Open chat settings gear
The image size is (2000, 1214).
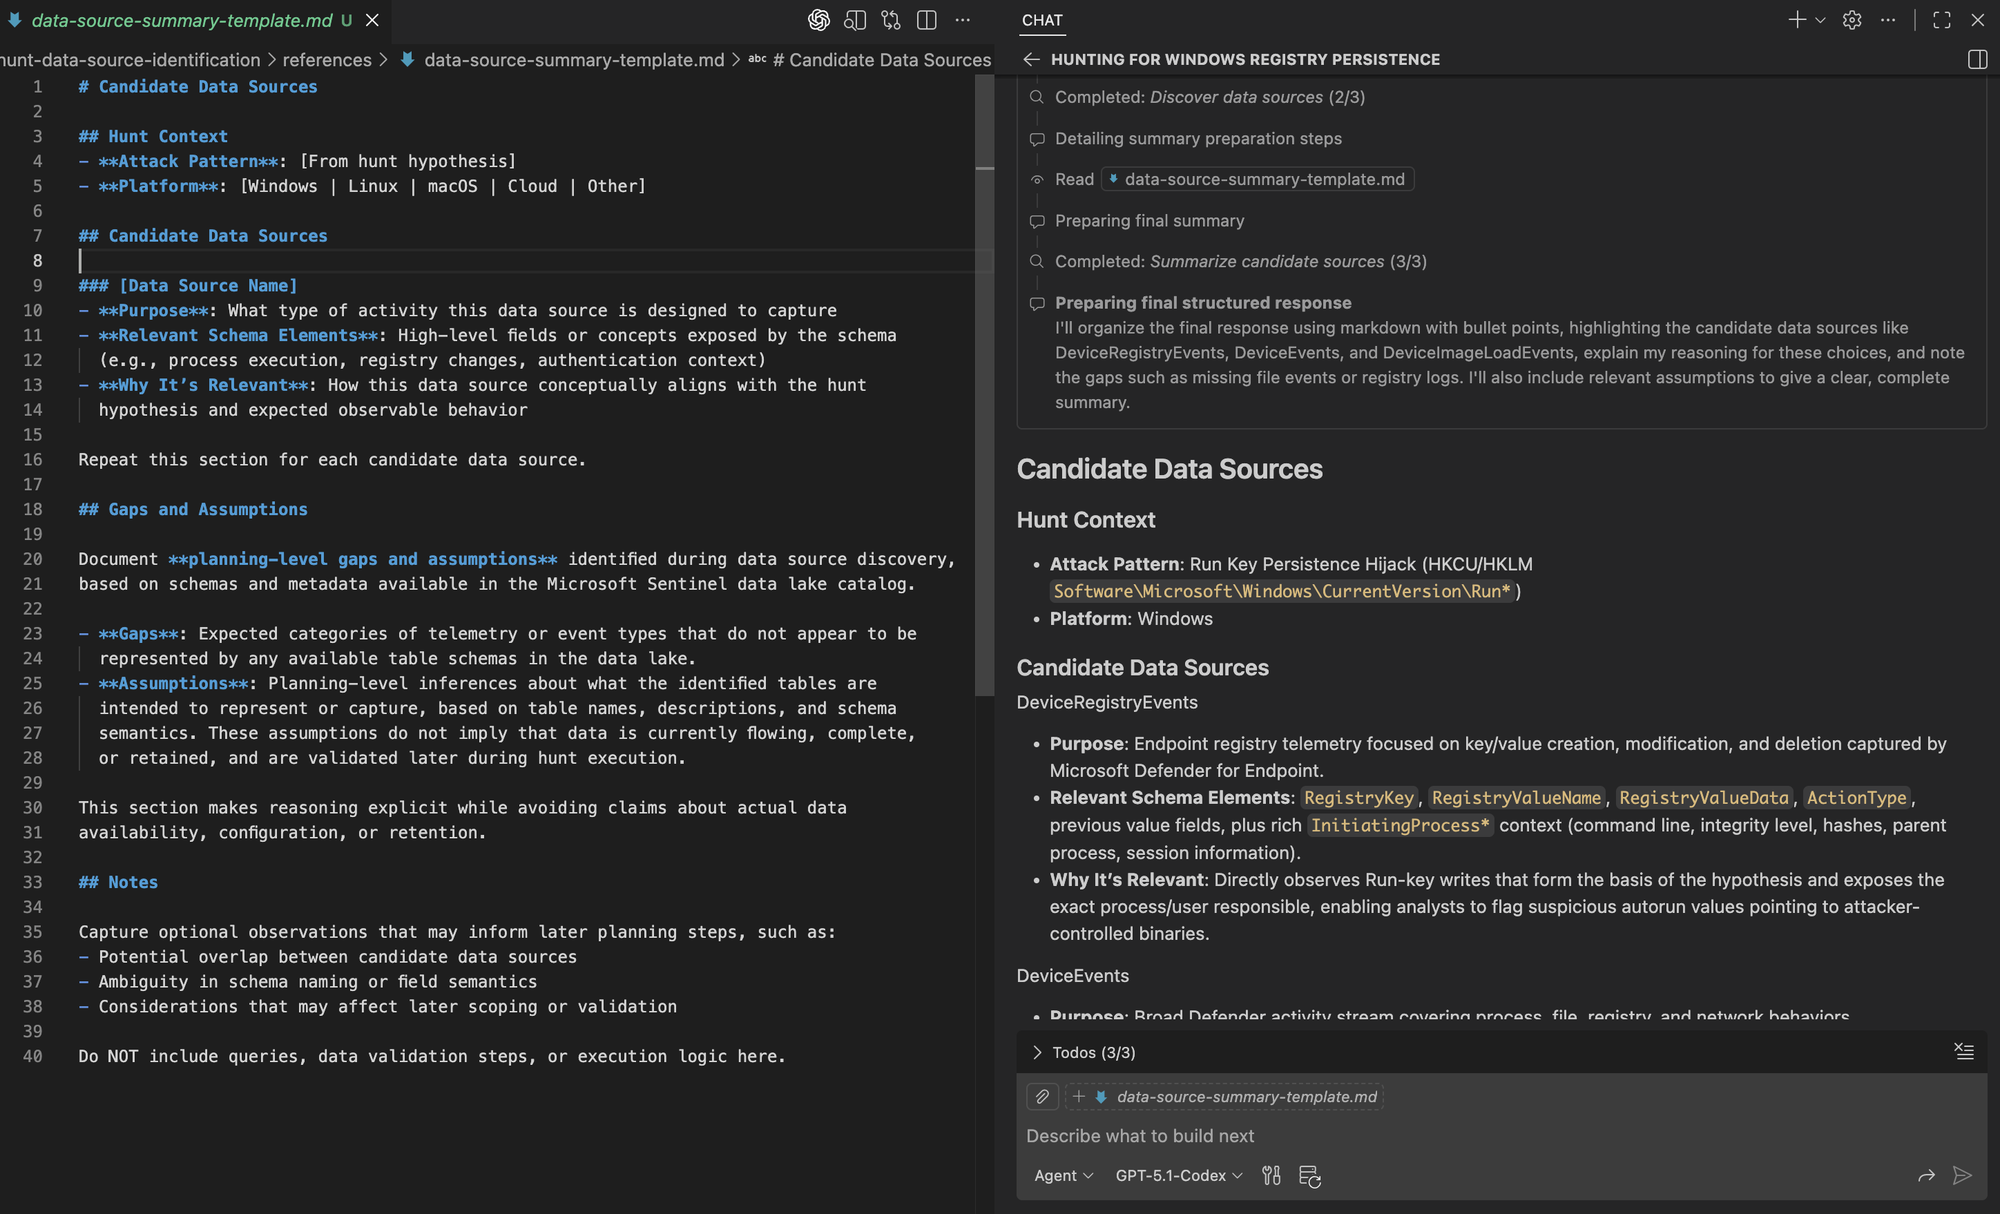(1852, 20)
